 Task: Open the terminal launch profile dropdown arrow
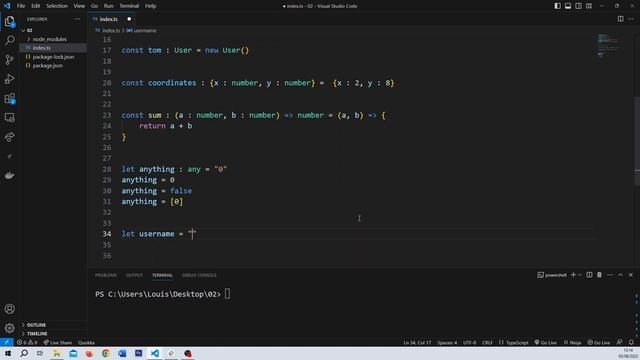tap(580, 275)
